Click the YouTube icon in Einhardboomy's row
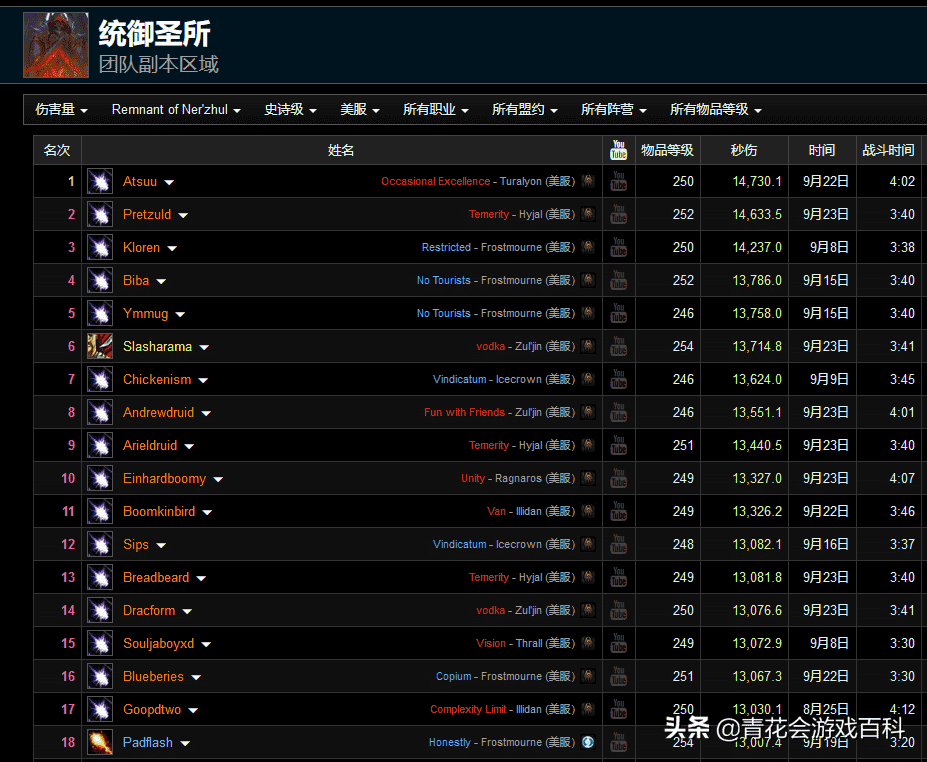The width and height of the screenshot is (927, 762). [x=619, y=479]
